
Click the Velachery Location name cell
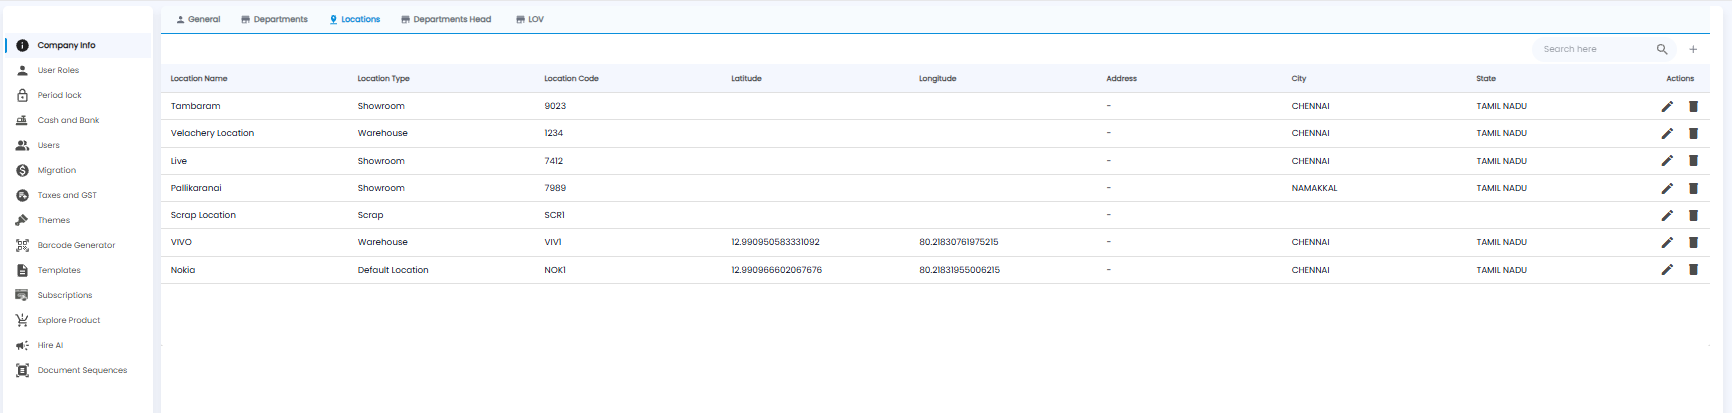[212, 133]
